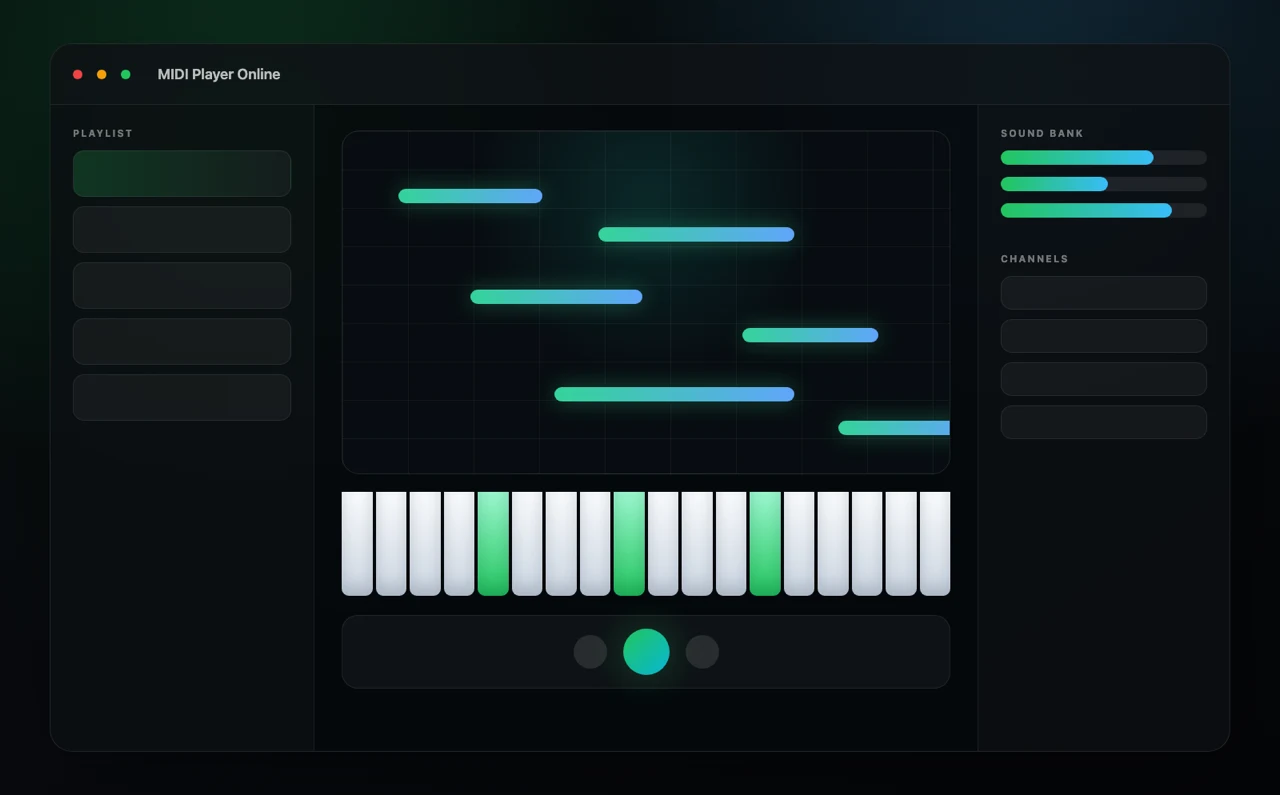
Task: Click the PLAYLIST heading
Action: pos(103,133)
